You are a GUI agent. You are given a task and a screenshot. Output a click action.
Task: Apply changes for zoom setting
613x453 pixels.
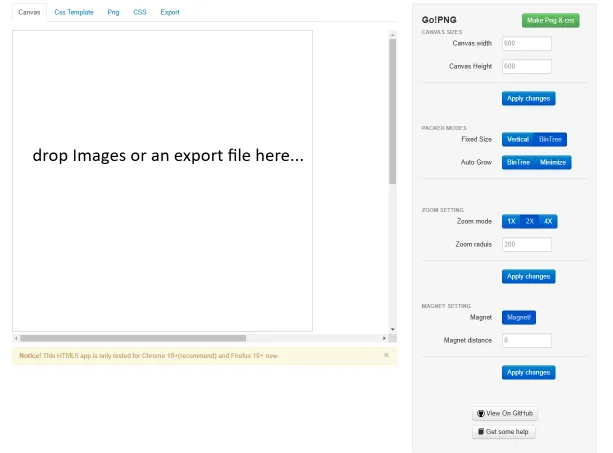pyautogui.click(x=529, y=277)
